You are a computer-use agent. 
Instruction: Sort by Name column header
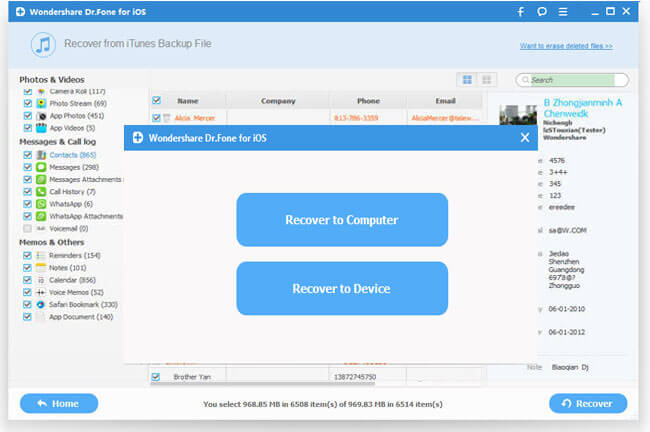pos(188,101)
